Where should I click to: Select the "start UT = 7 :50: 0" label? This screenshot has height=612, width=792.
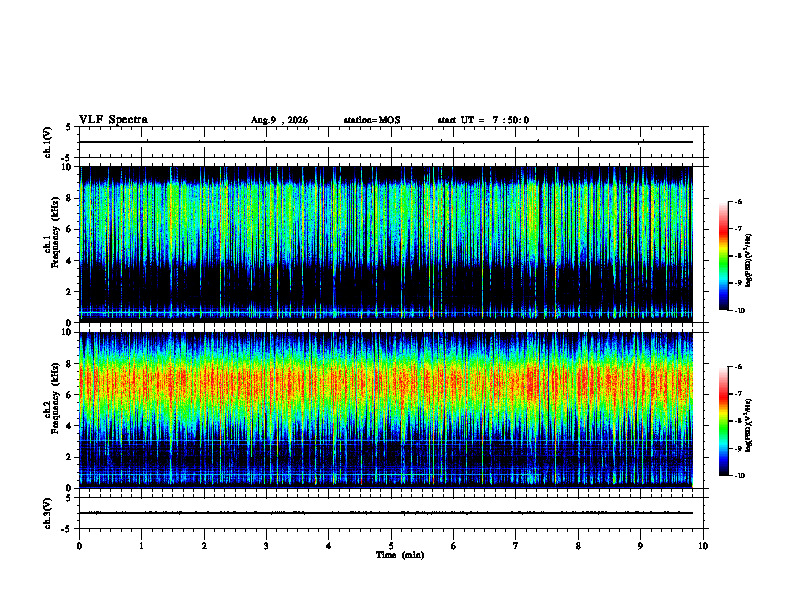pyautogui.click(x=483, y=120)
